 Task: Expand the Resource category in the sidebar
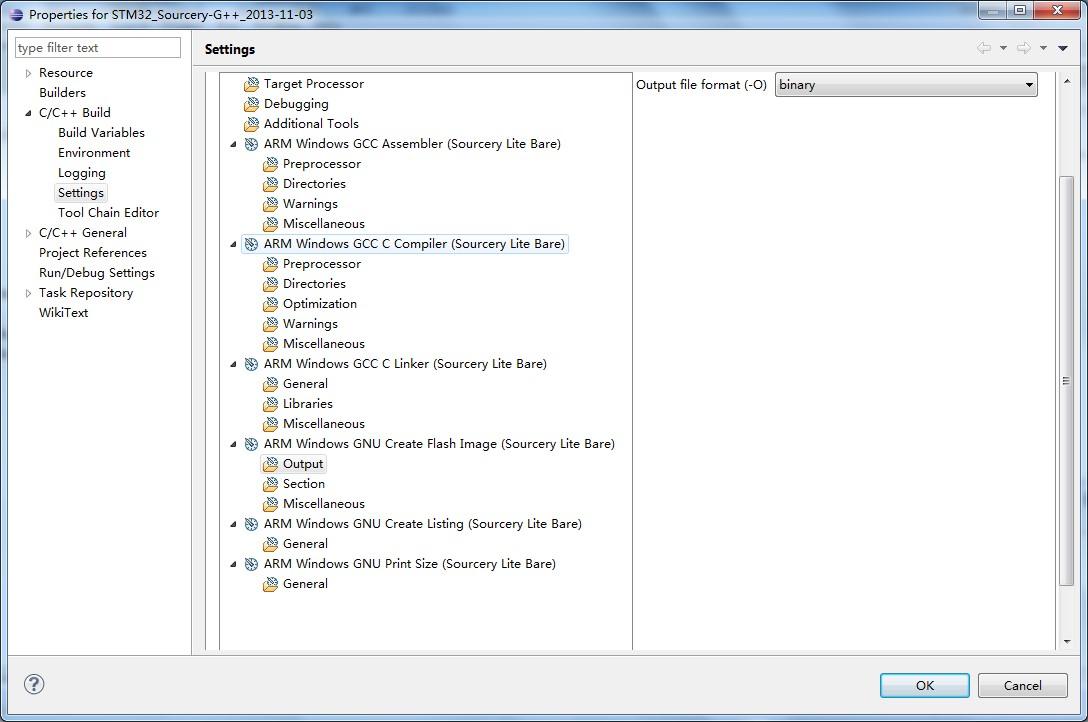(x=27, y=72)
